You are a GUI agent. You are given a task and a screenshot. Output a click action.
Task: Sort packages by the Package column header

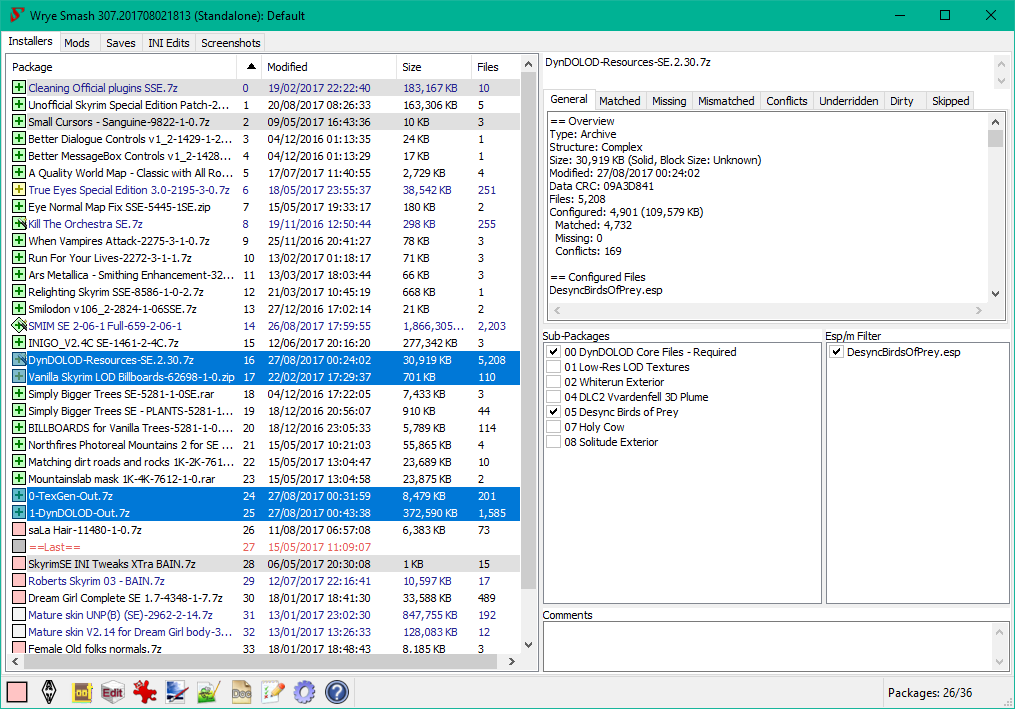click(x=122, y=67)
